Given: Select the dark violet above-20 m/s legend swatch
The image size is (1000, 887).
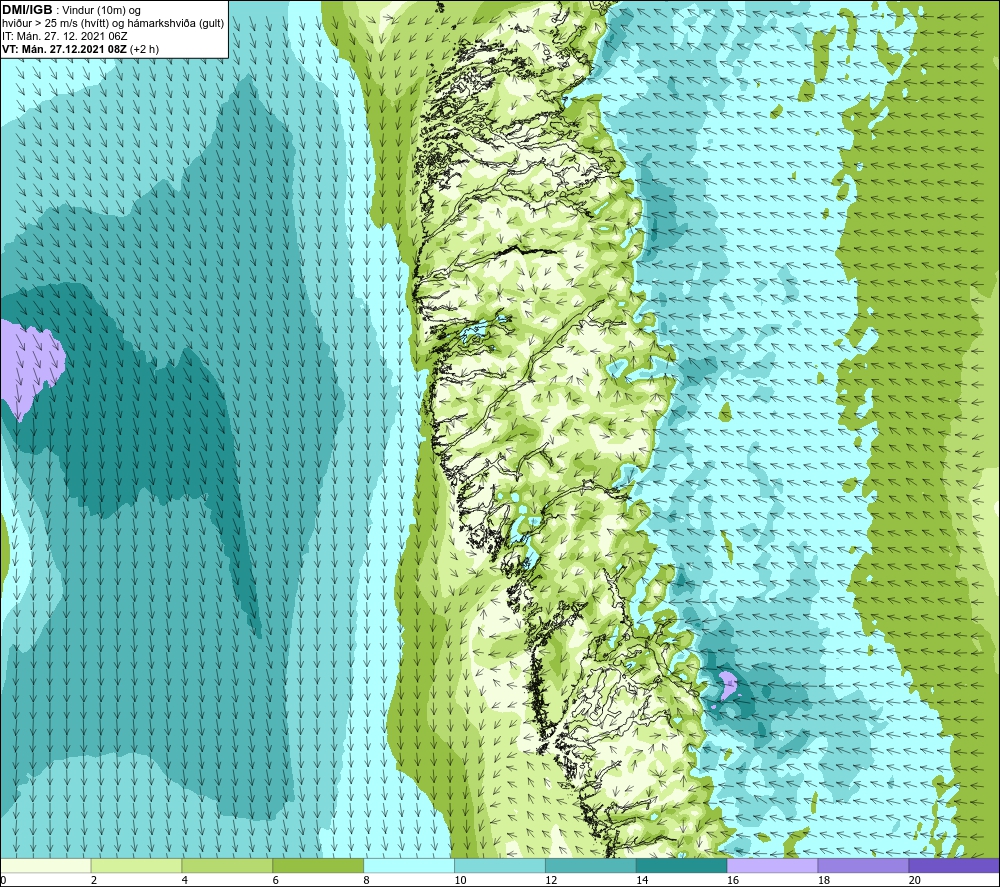Looking at the screenshot, I should 954,865.
